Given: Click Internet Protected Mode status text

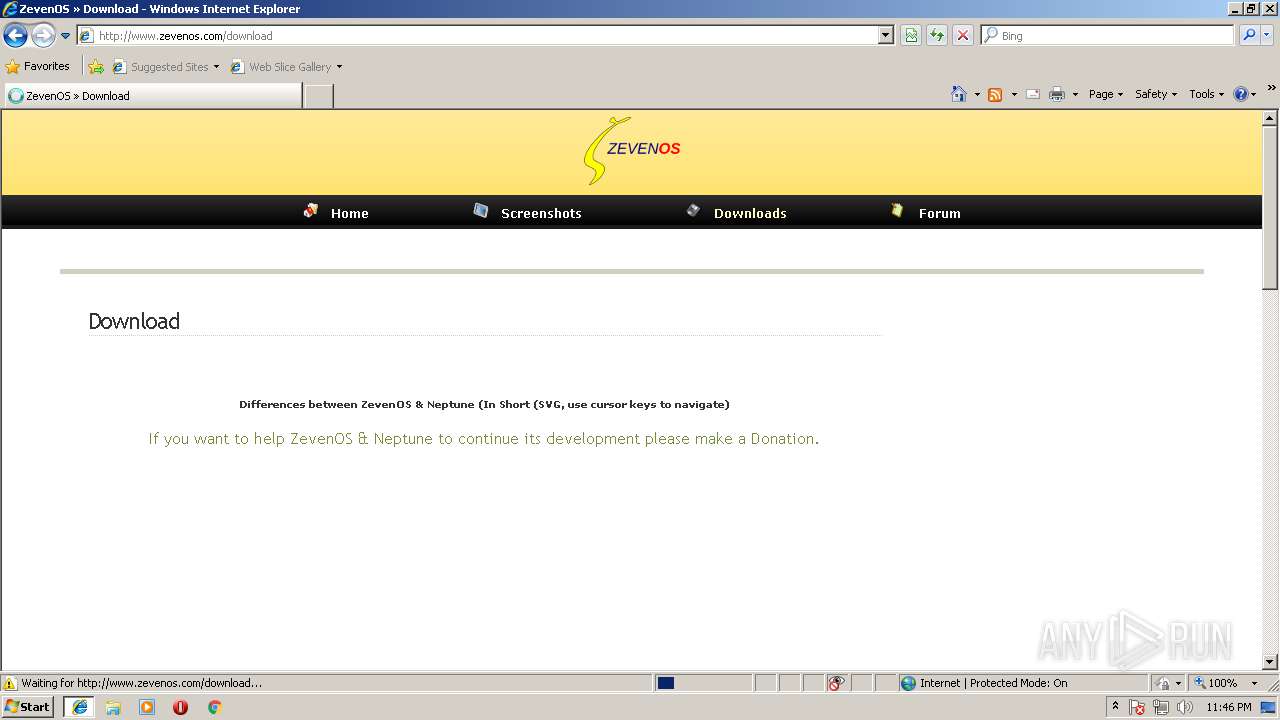Looking at the screenshot, I should (994, 683).
